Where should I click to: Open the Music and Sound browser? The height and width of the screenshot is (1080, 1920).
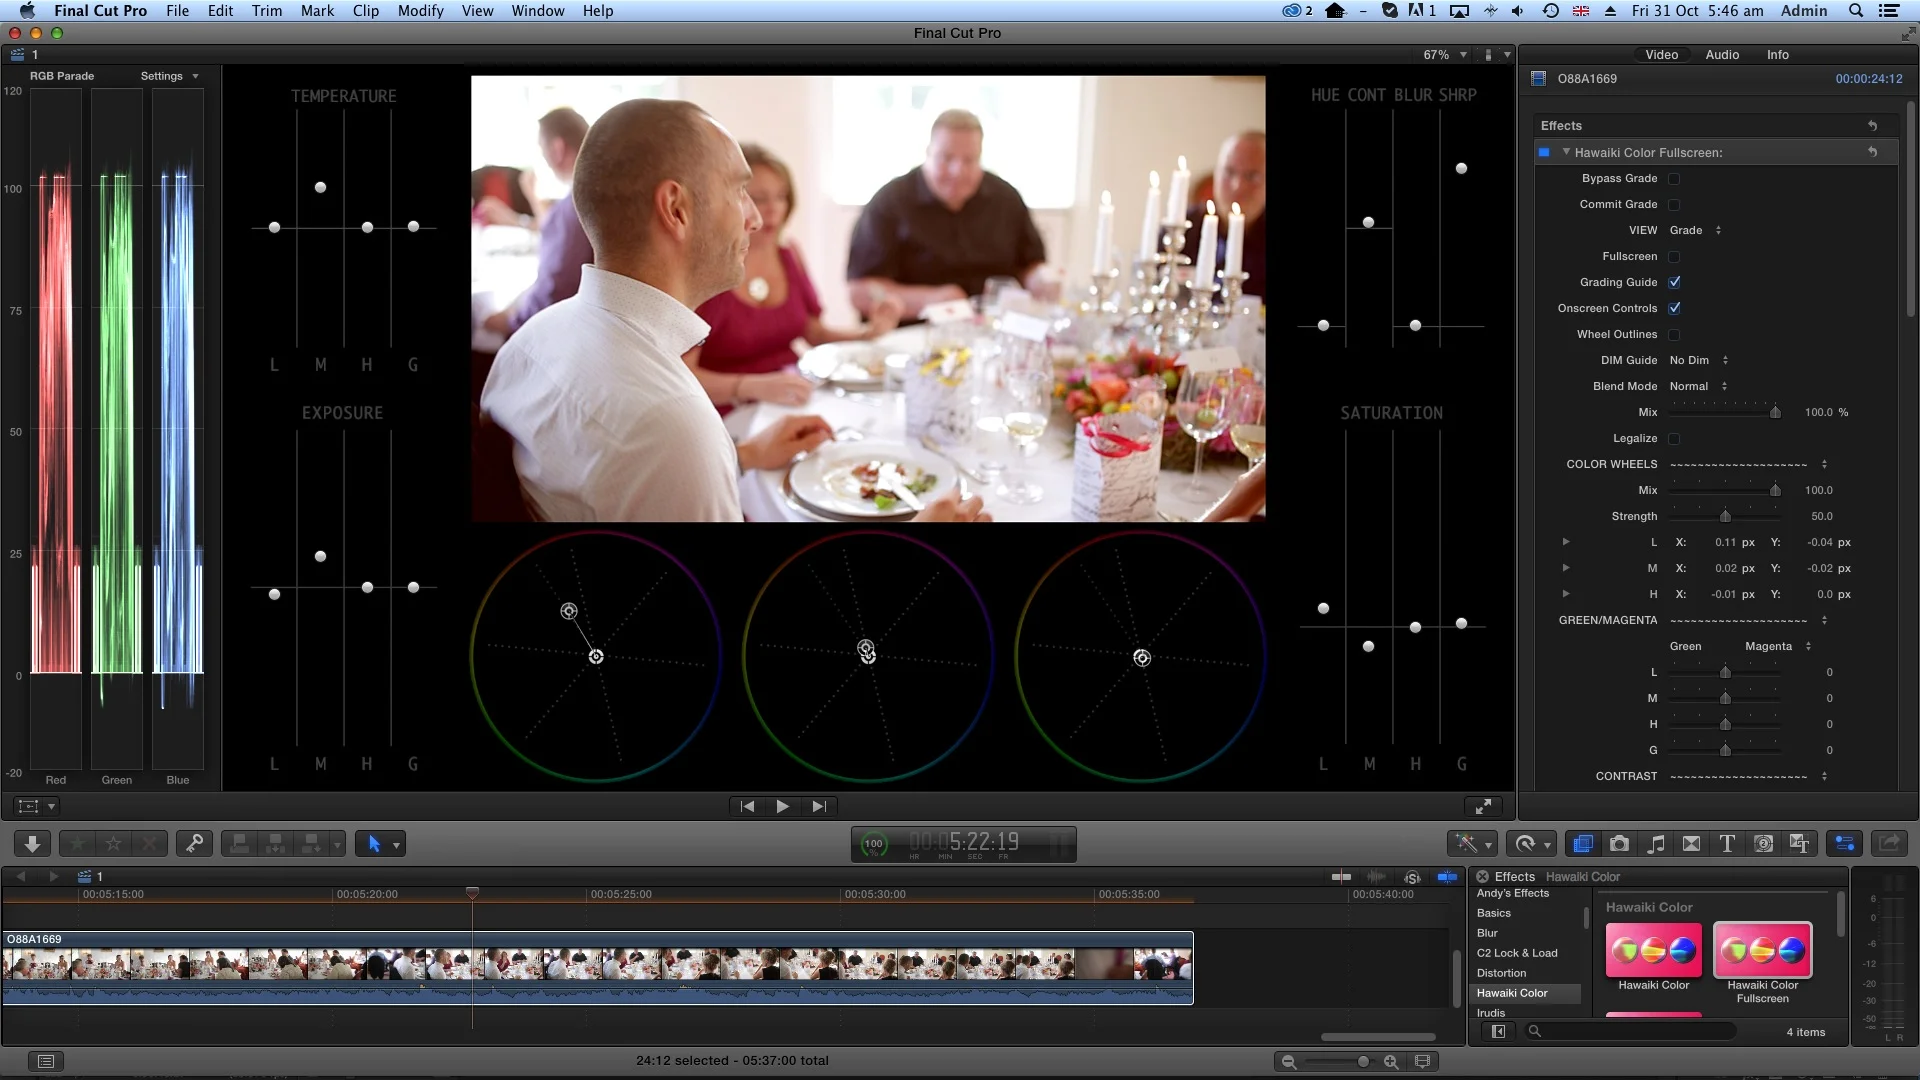coord(1656,844)
